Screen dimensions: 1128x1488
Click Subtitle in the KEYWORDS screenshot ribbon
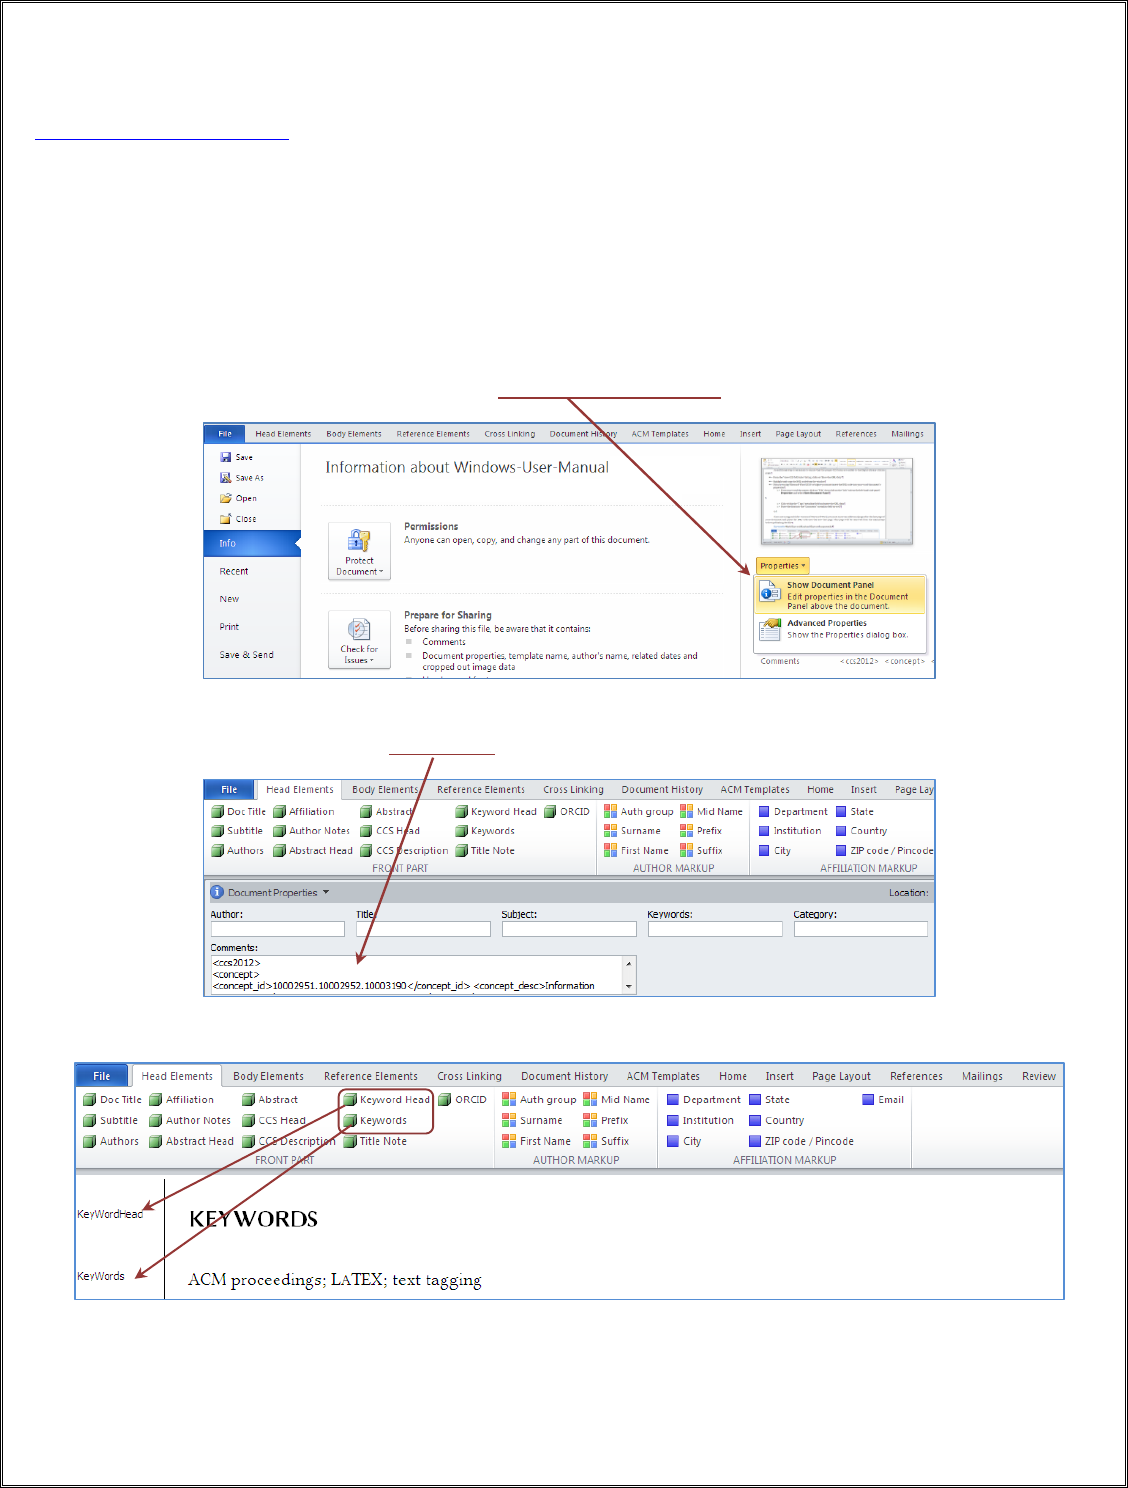111,1121
